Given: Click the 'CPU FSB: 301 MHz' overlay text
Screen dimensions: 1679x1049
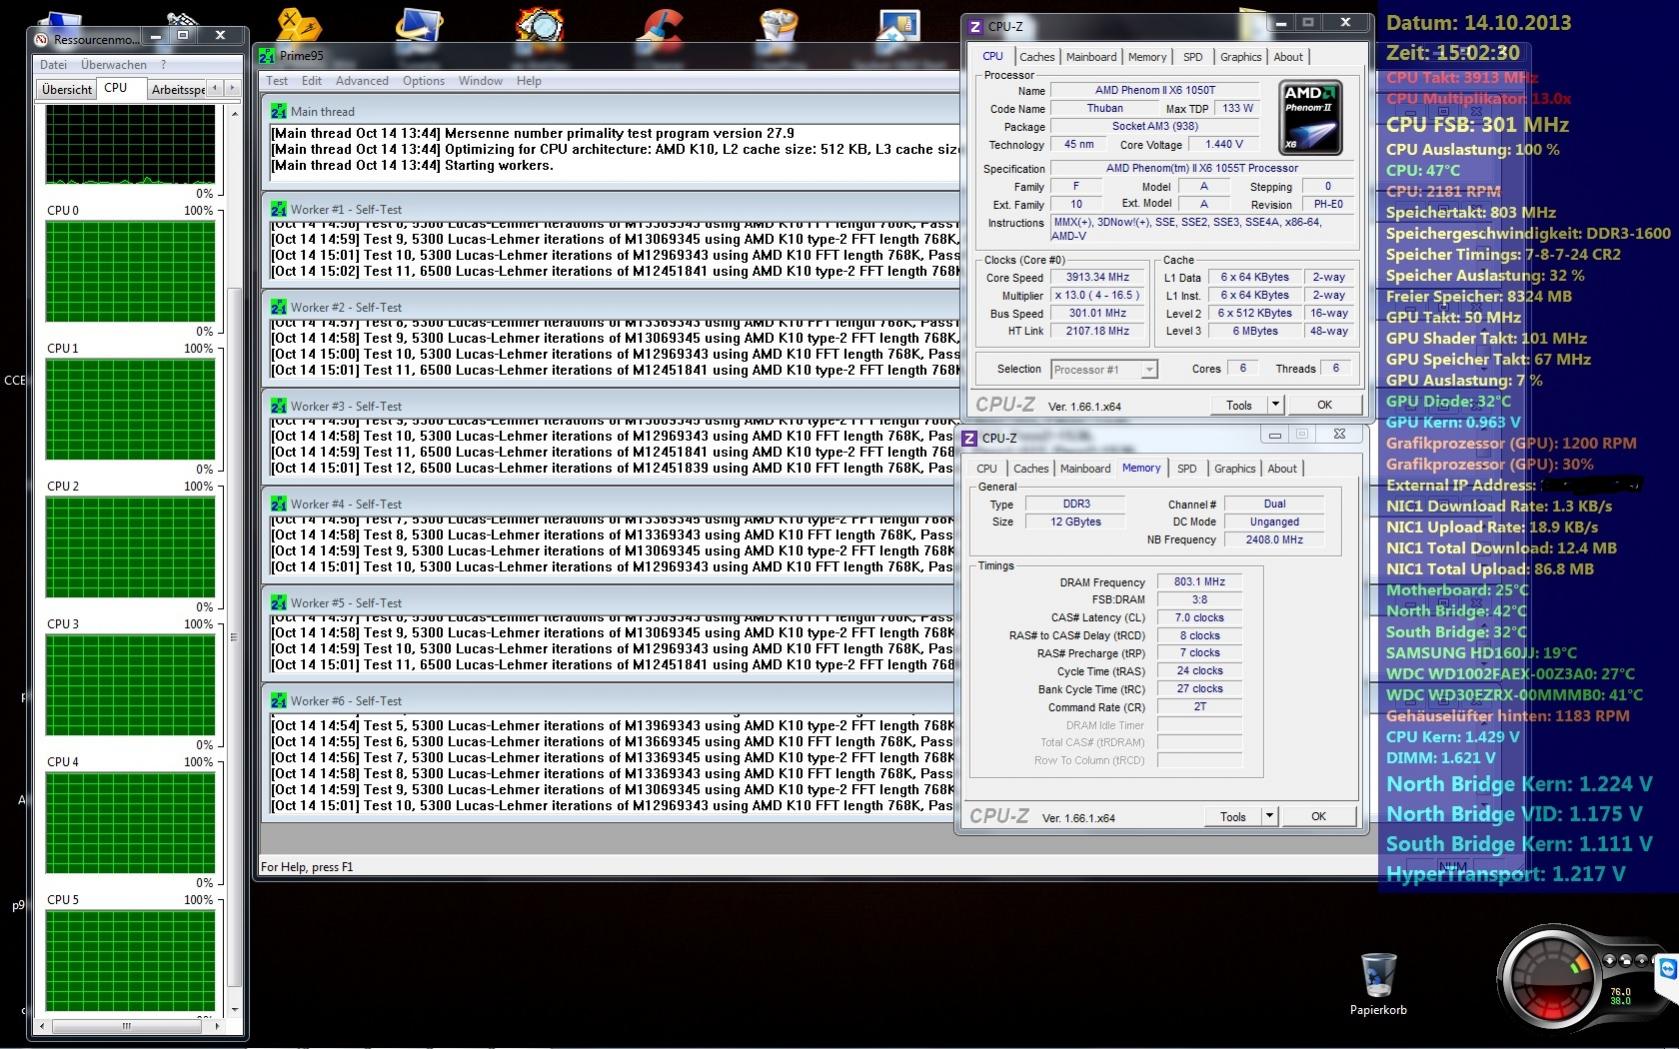Looking at the screenshot, I should [x=1477, y=125].
